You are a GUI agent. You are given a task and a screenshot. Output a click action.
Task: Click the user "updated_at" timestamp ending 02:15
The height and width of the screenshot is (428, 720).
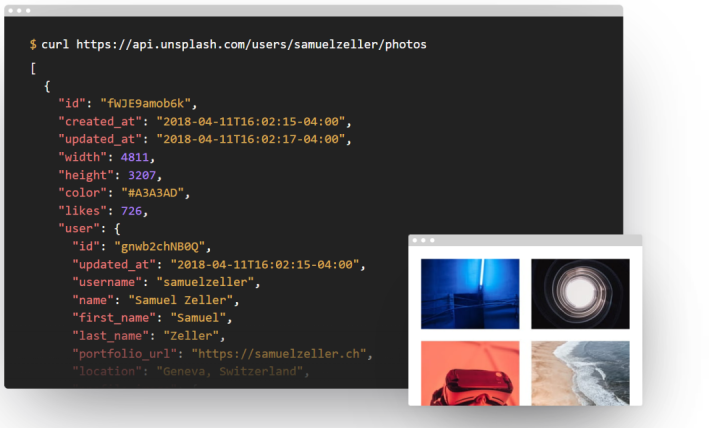tap(265, 265)
